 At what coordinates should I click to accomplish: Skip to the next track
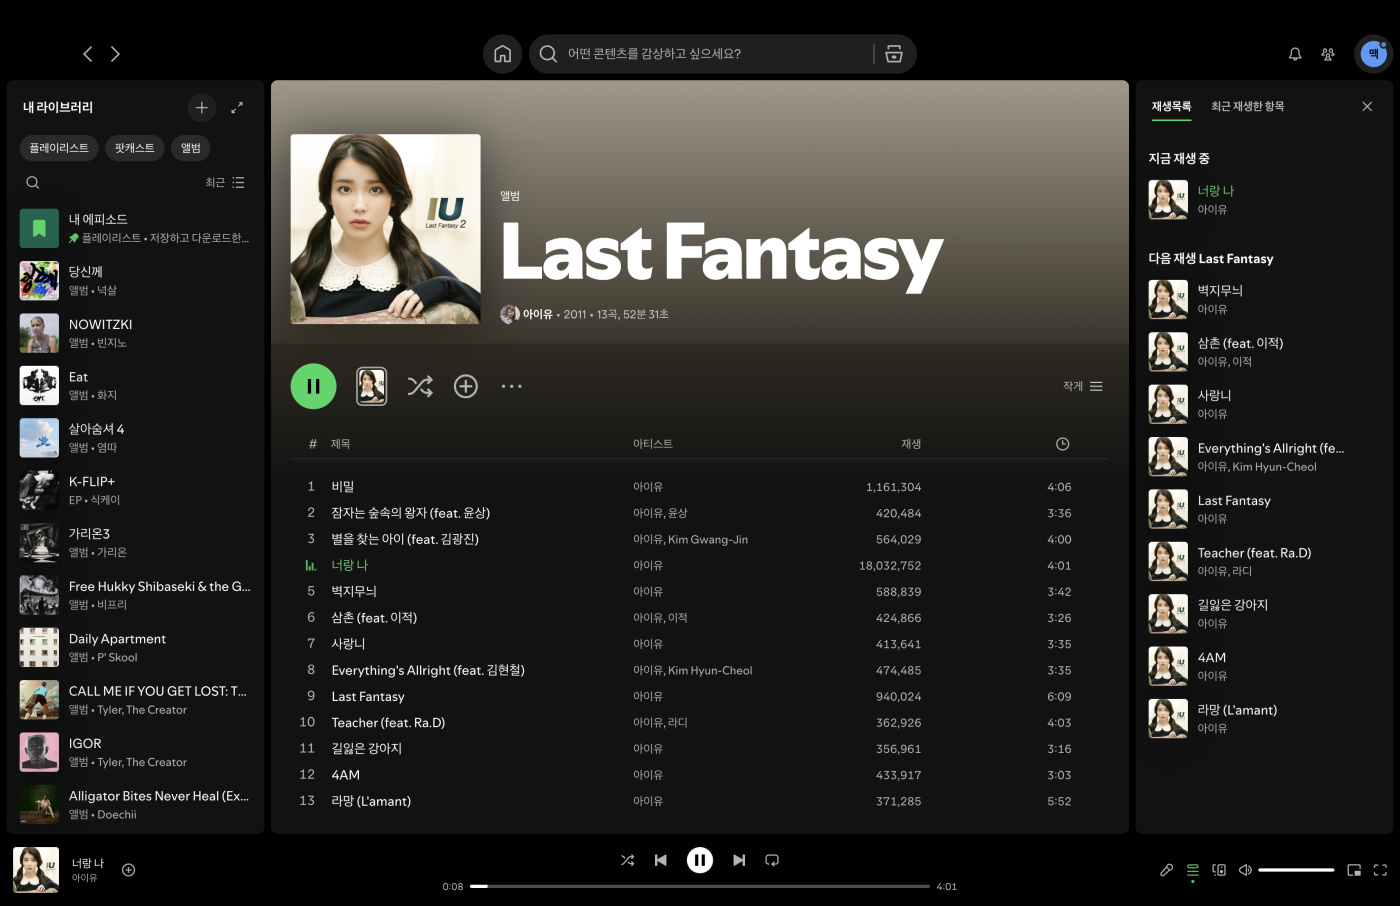coord(739,860)
